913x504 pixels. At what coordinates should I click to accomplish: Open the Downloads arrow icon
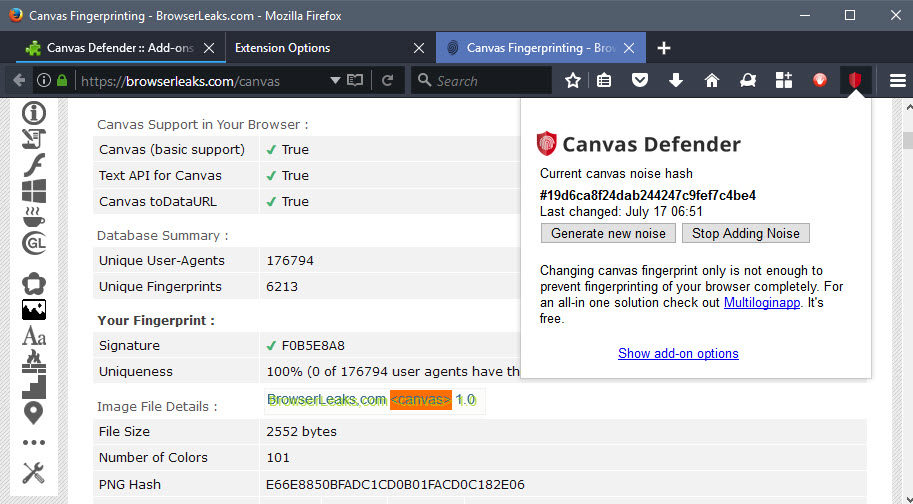[676, 80]
